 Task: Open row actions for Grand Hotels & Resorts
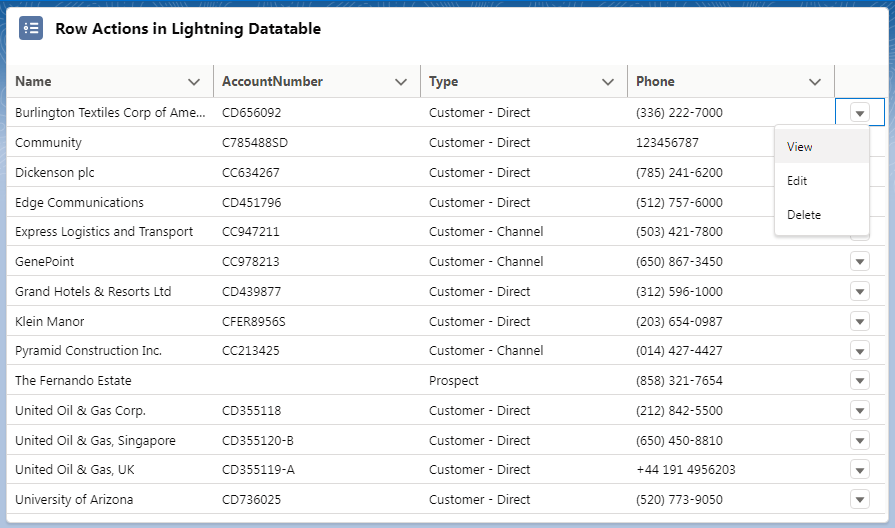point(860,291)
